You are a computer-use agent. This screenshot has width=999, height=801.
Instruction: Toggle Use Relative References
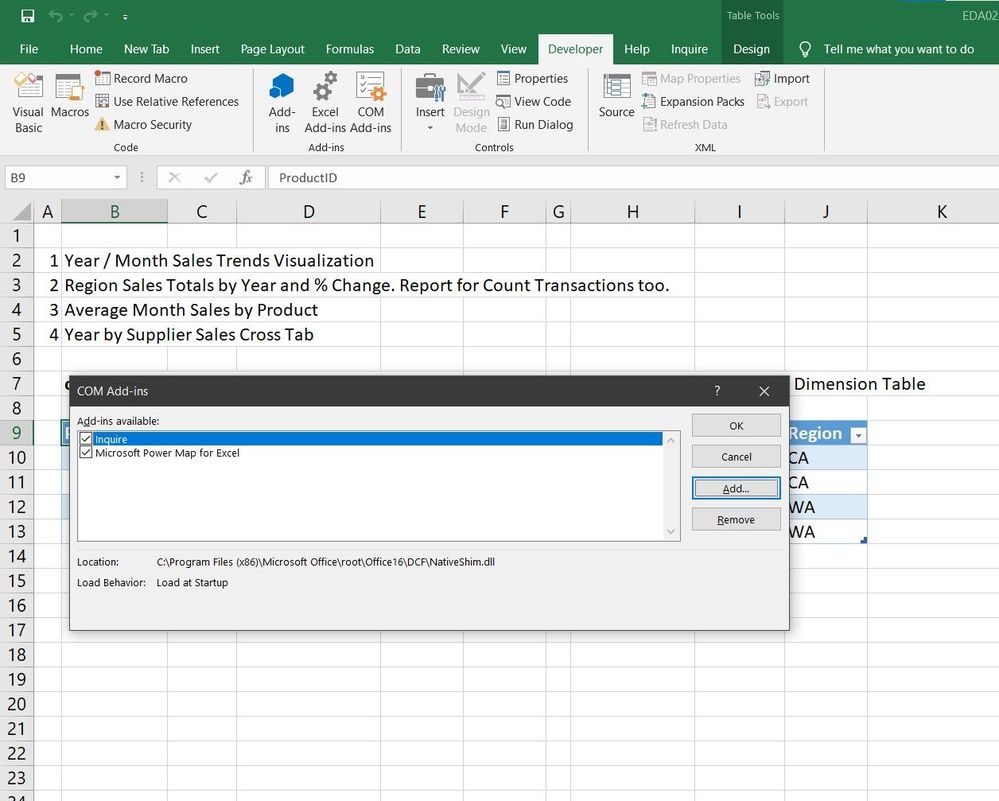coord(166,101)
